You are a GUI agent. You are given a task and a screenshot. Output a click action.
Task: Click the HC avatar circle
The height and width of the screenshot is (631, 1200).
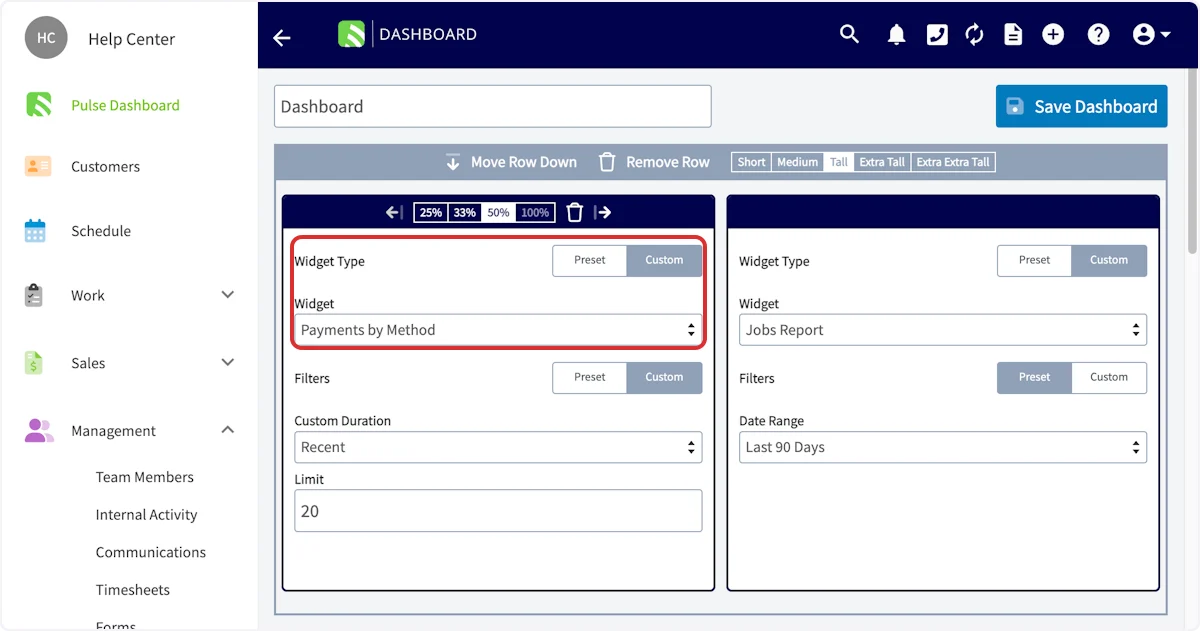pos(46,38)
